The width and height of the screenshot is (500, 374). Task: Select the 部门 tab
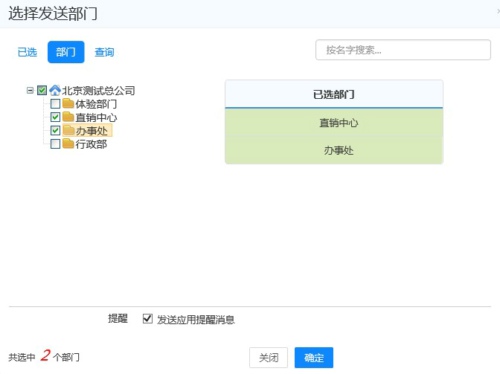(x=66, y=52)
